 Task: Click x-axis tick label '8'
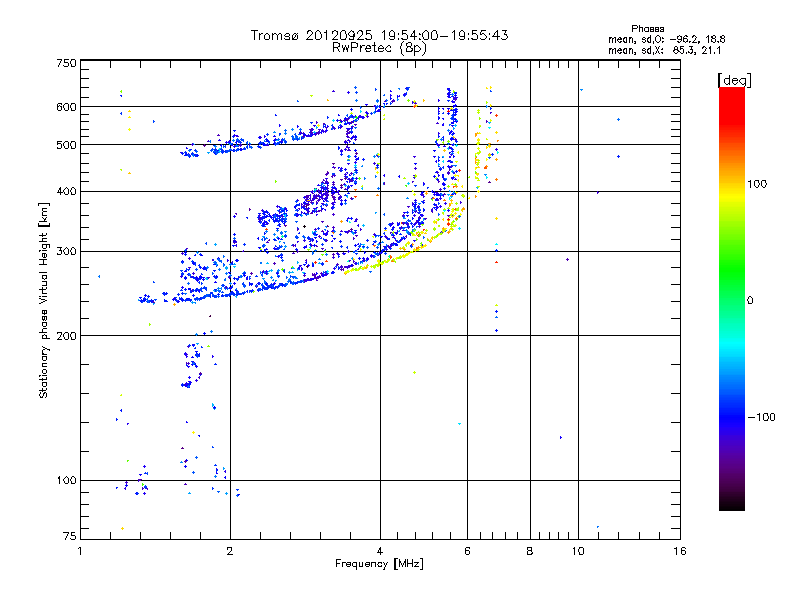click(x=530, y=551)
